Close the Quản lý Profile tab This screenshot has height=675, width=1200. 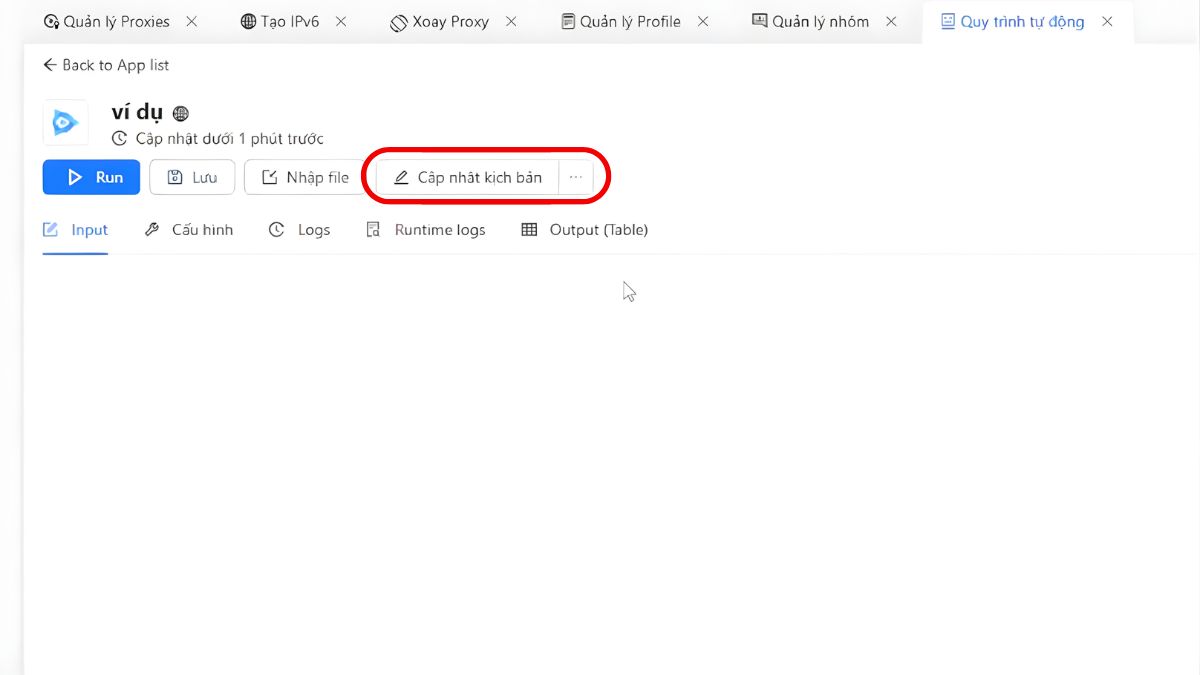[703, 21]
